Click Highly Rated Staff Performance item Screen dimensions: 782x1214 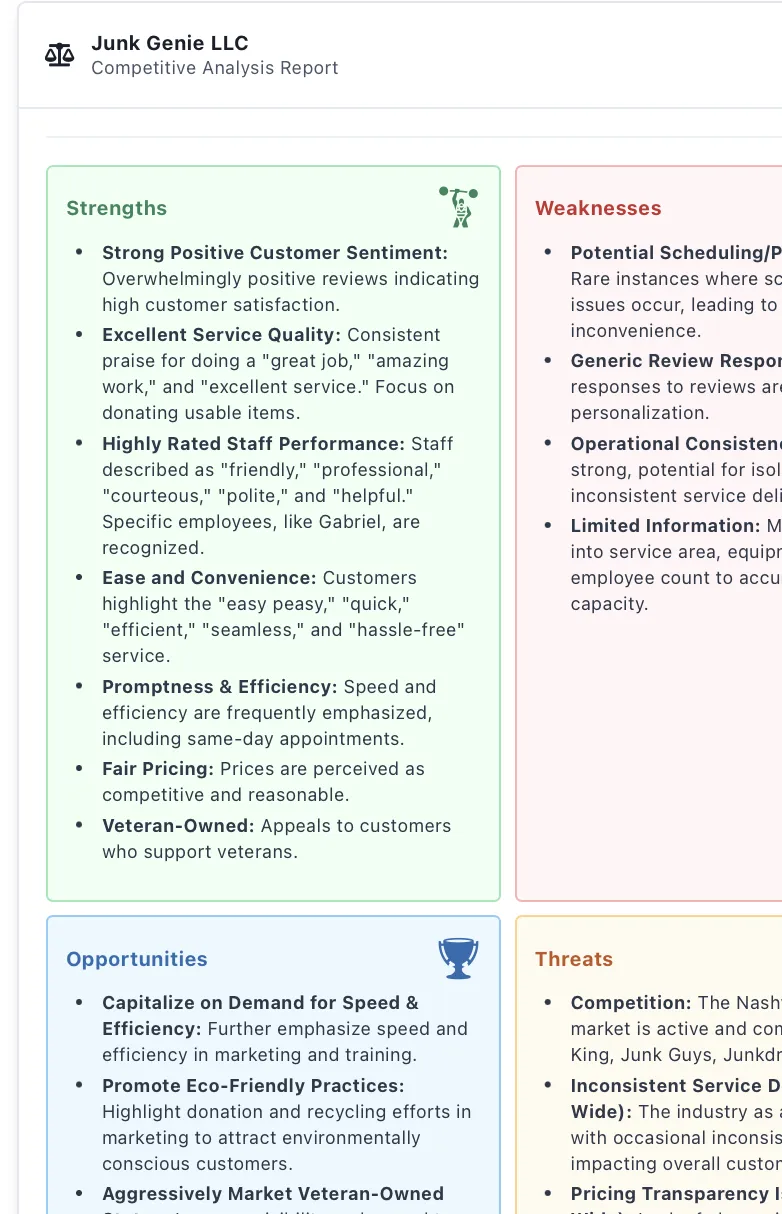[x=253, y=444]
